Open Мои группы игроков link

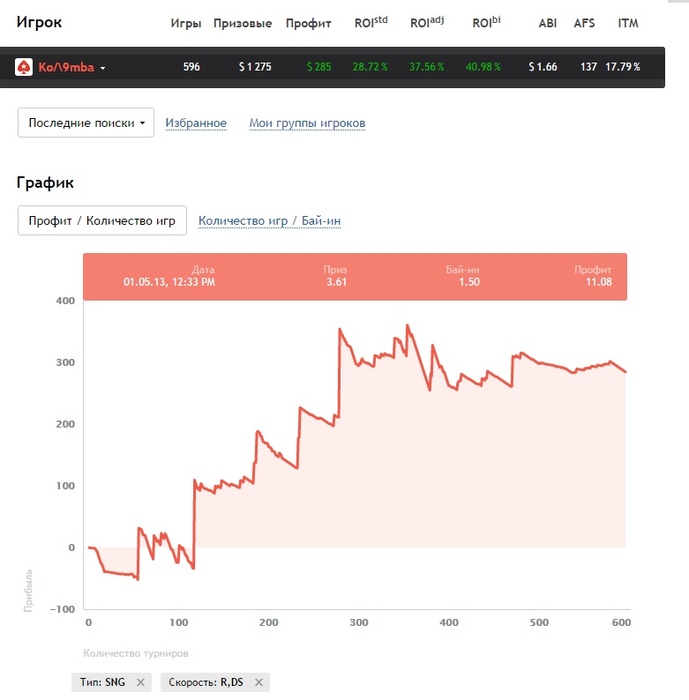coord(307,123)
